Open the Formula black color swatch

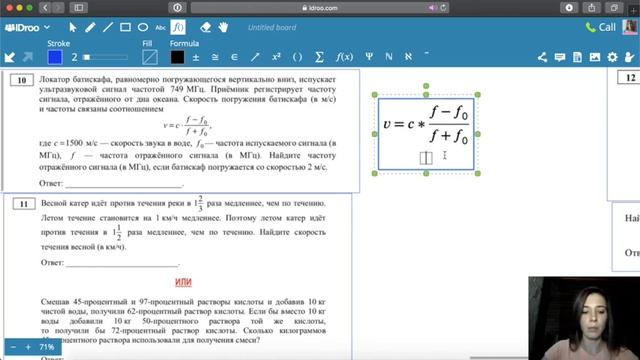178,57
